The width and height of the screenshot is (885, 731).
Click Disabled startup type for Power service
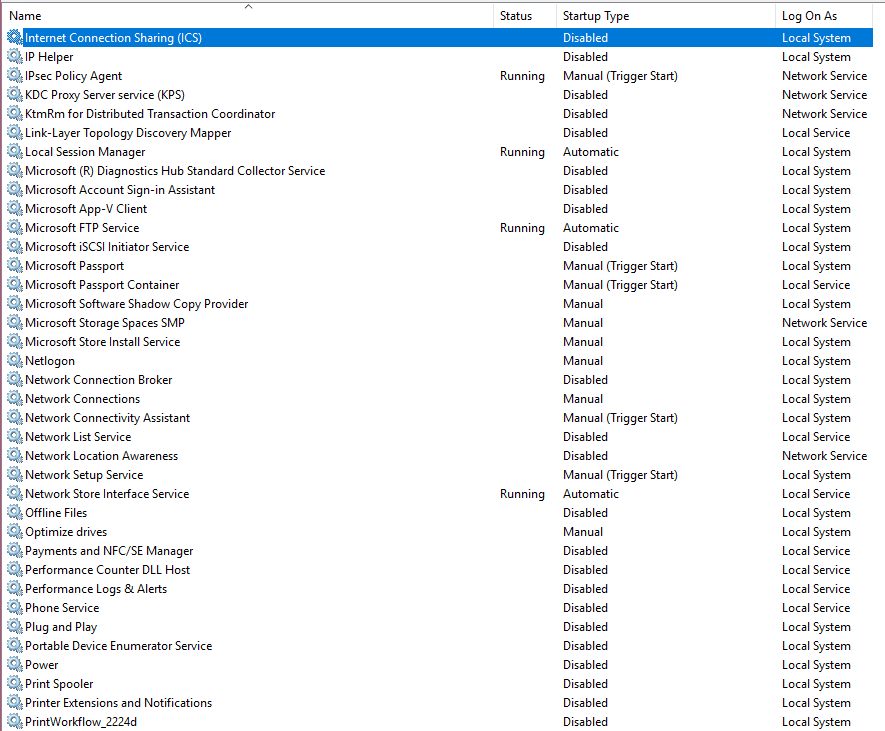coord(585,665)
